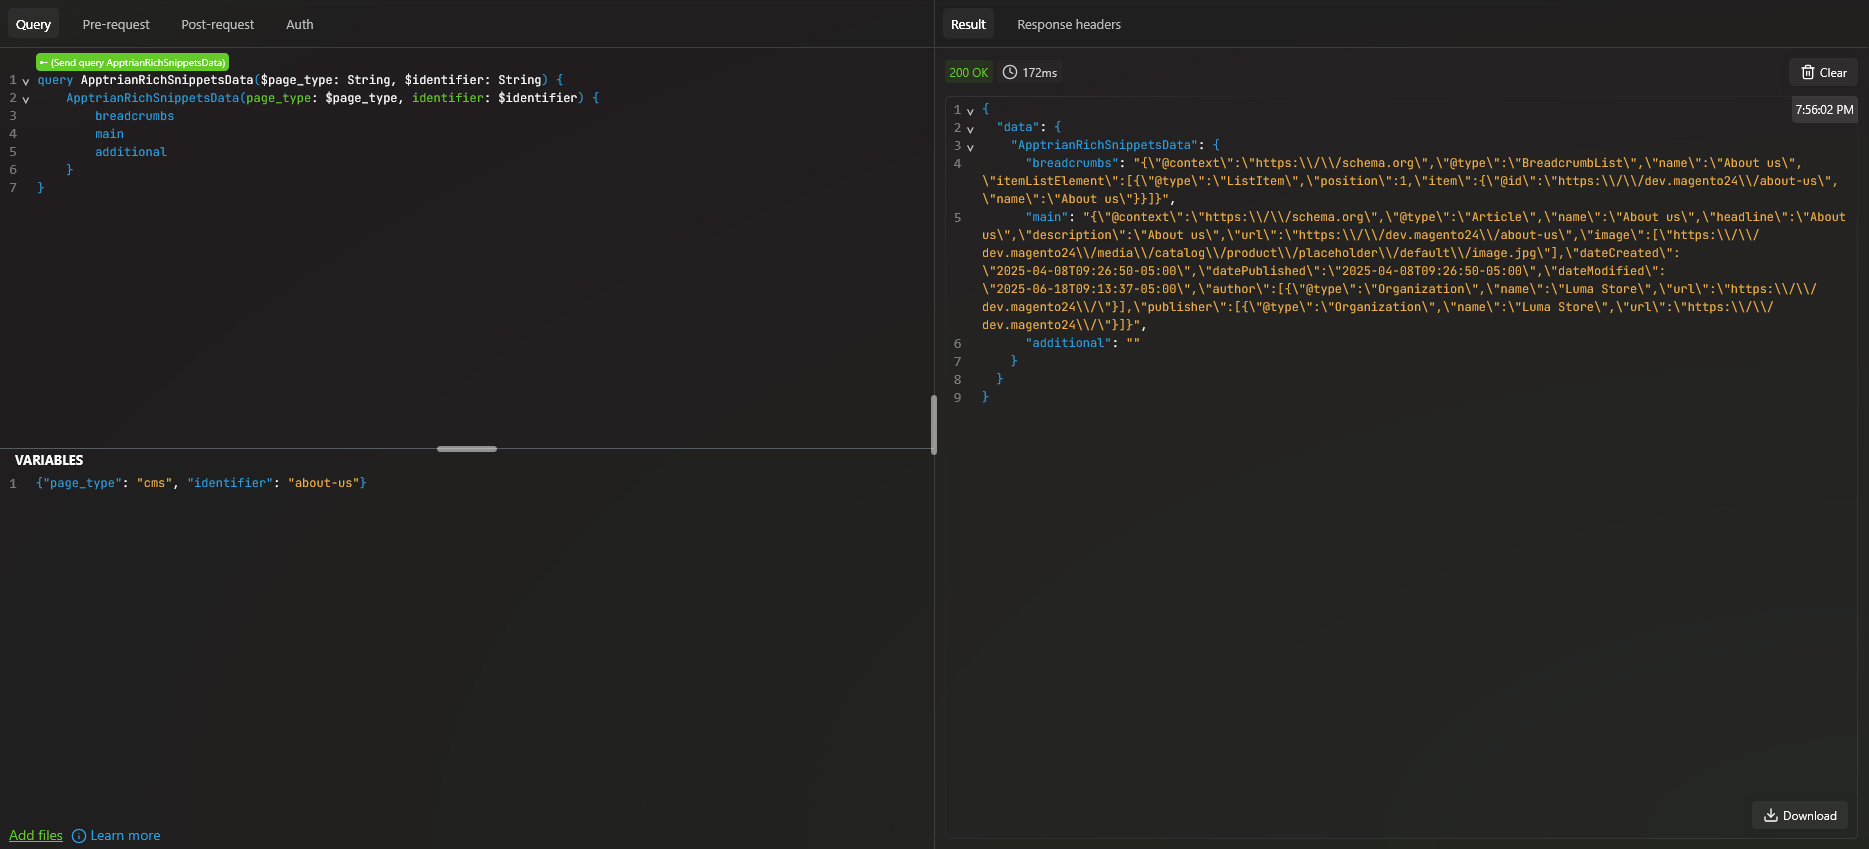This screenshot has width=1869, height=849.
Task: Collapse query line 1 fold arrow
Action: coord(26,81)
